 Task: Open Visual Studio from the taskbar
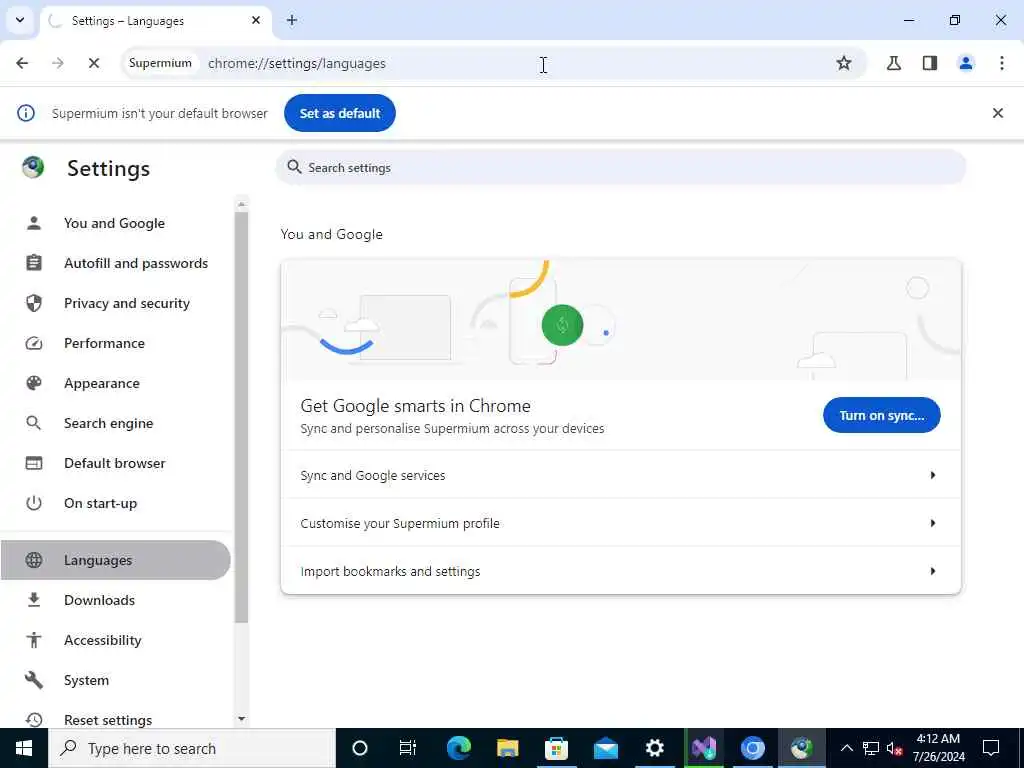tap(704, 748)
